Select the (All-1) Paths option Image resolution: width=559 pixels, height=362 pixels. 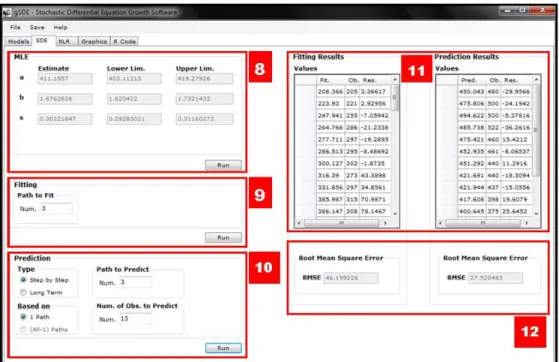(x=24, y=329)
